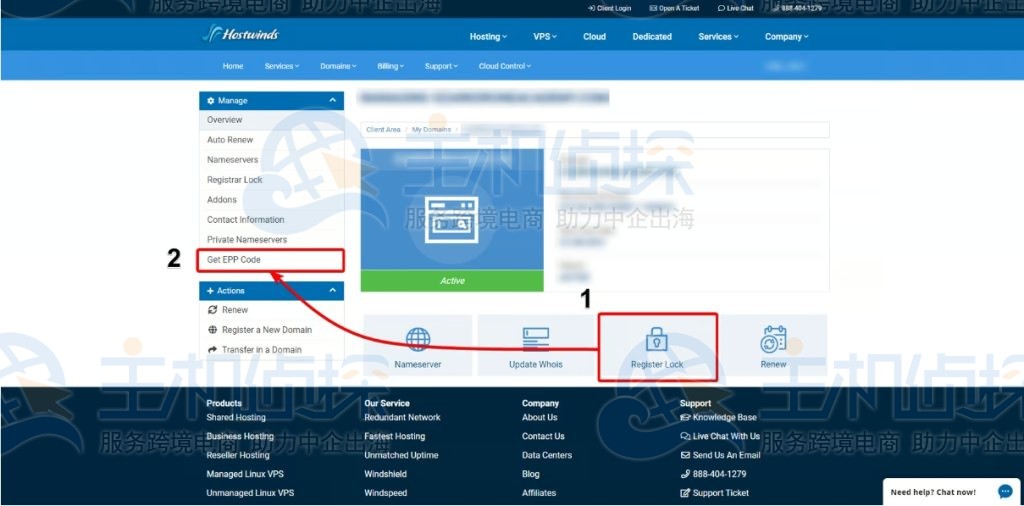Select Overview in Manage sidebar
Image resolution: width=1024 pixels, height=506 pixels.
click(x=271, y=120)
